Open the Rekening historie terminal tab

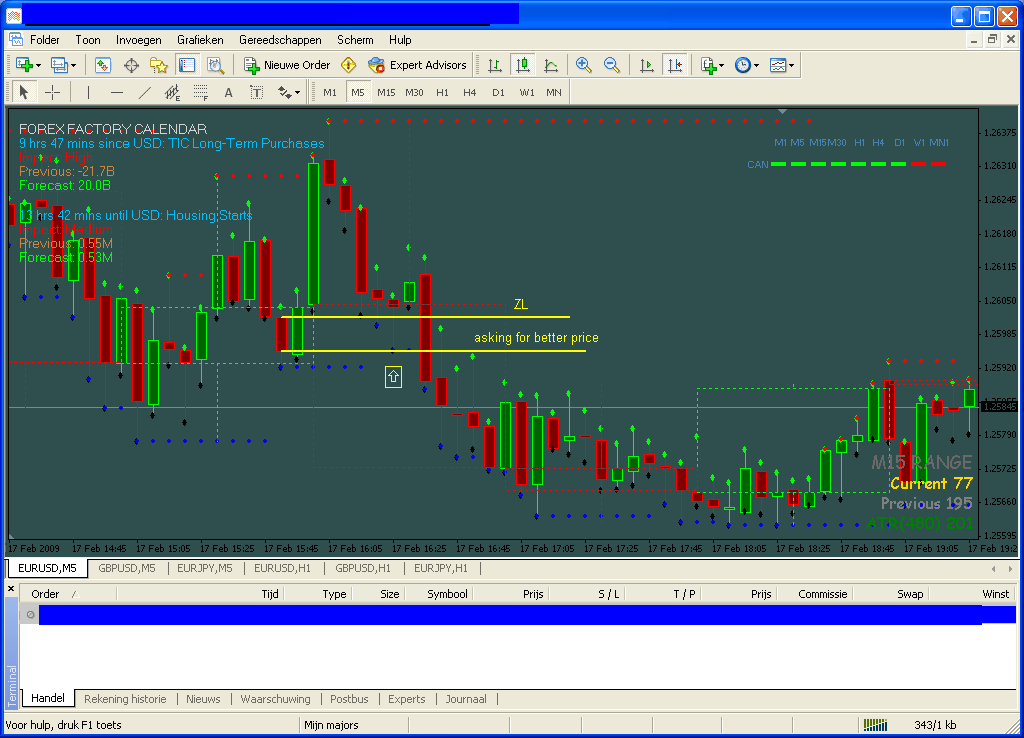pyautogui.click(x=125, y=699)
